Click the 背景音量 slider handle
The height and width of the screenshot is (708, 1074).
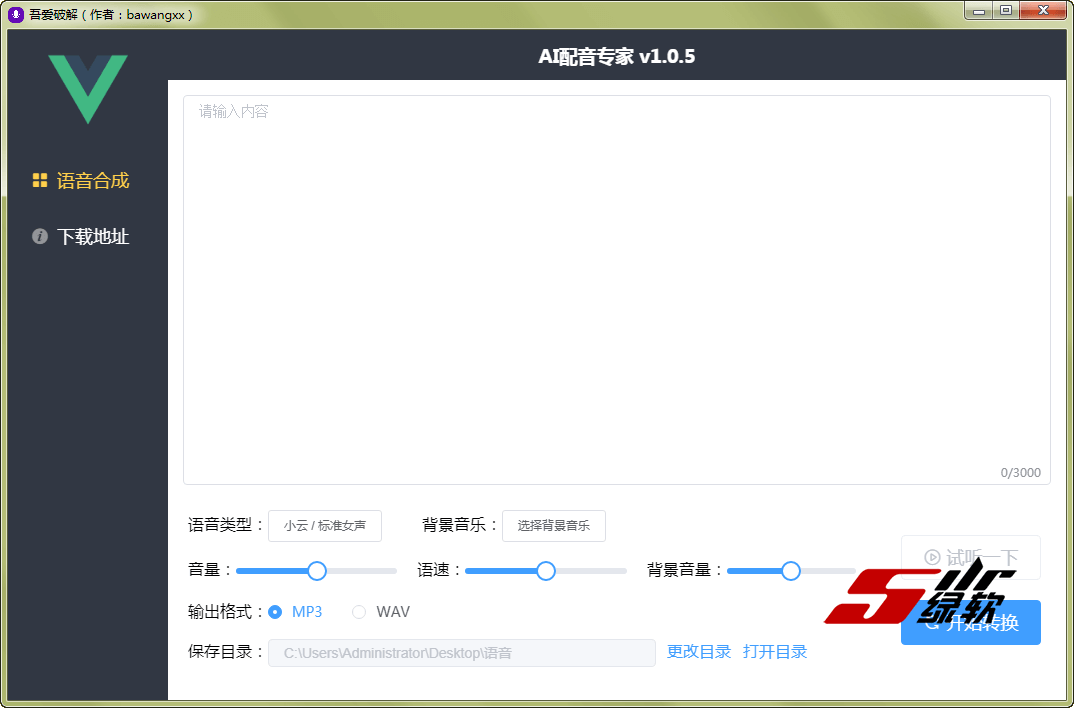tap(791, 571)
